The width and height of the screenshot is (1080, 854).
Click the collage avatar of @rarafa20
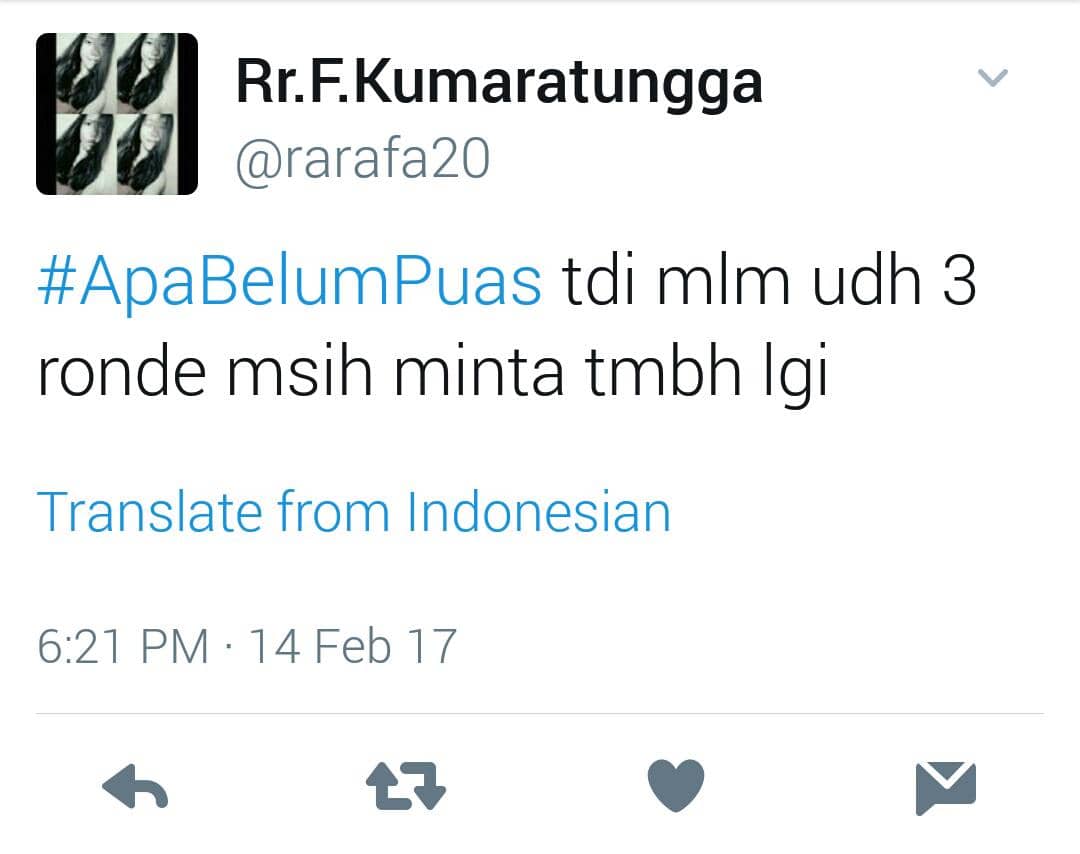(x=116, y=114)
